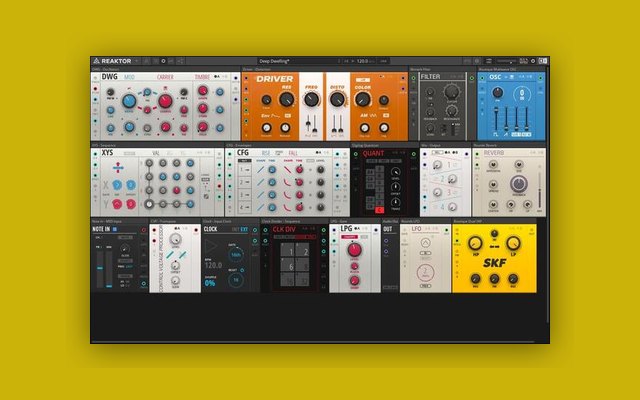Click the REVERB module title
Image resolution: width=640 pixels, height=400 pixels.
pos(494,153)
